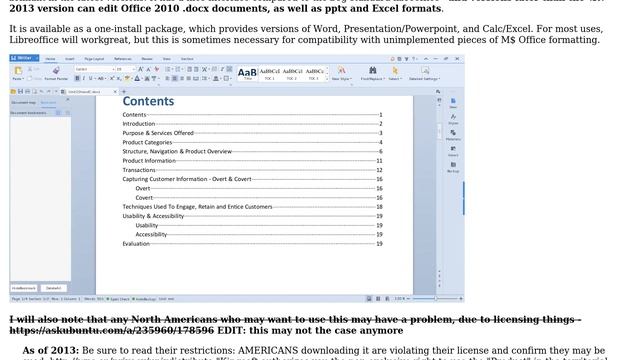Toggle Italic formatting in Writer ribbon

[84, 78]
